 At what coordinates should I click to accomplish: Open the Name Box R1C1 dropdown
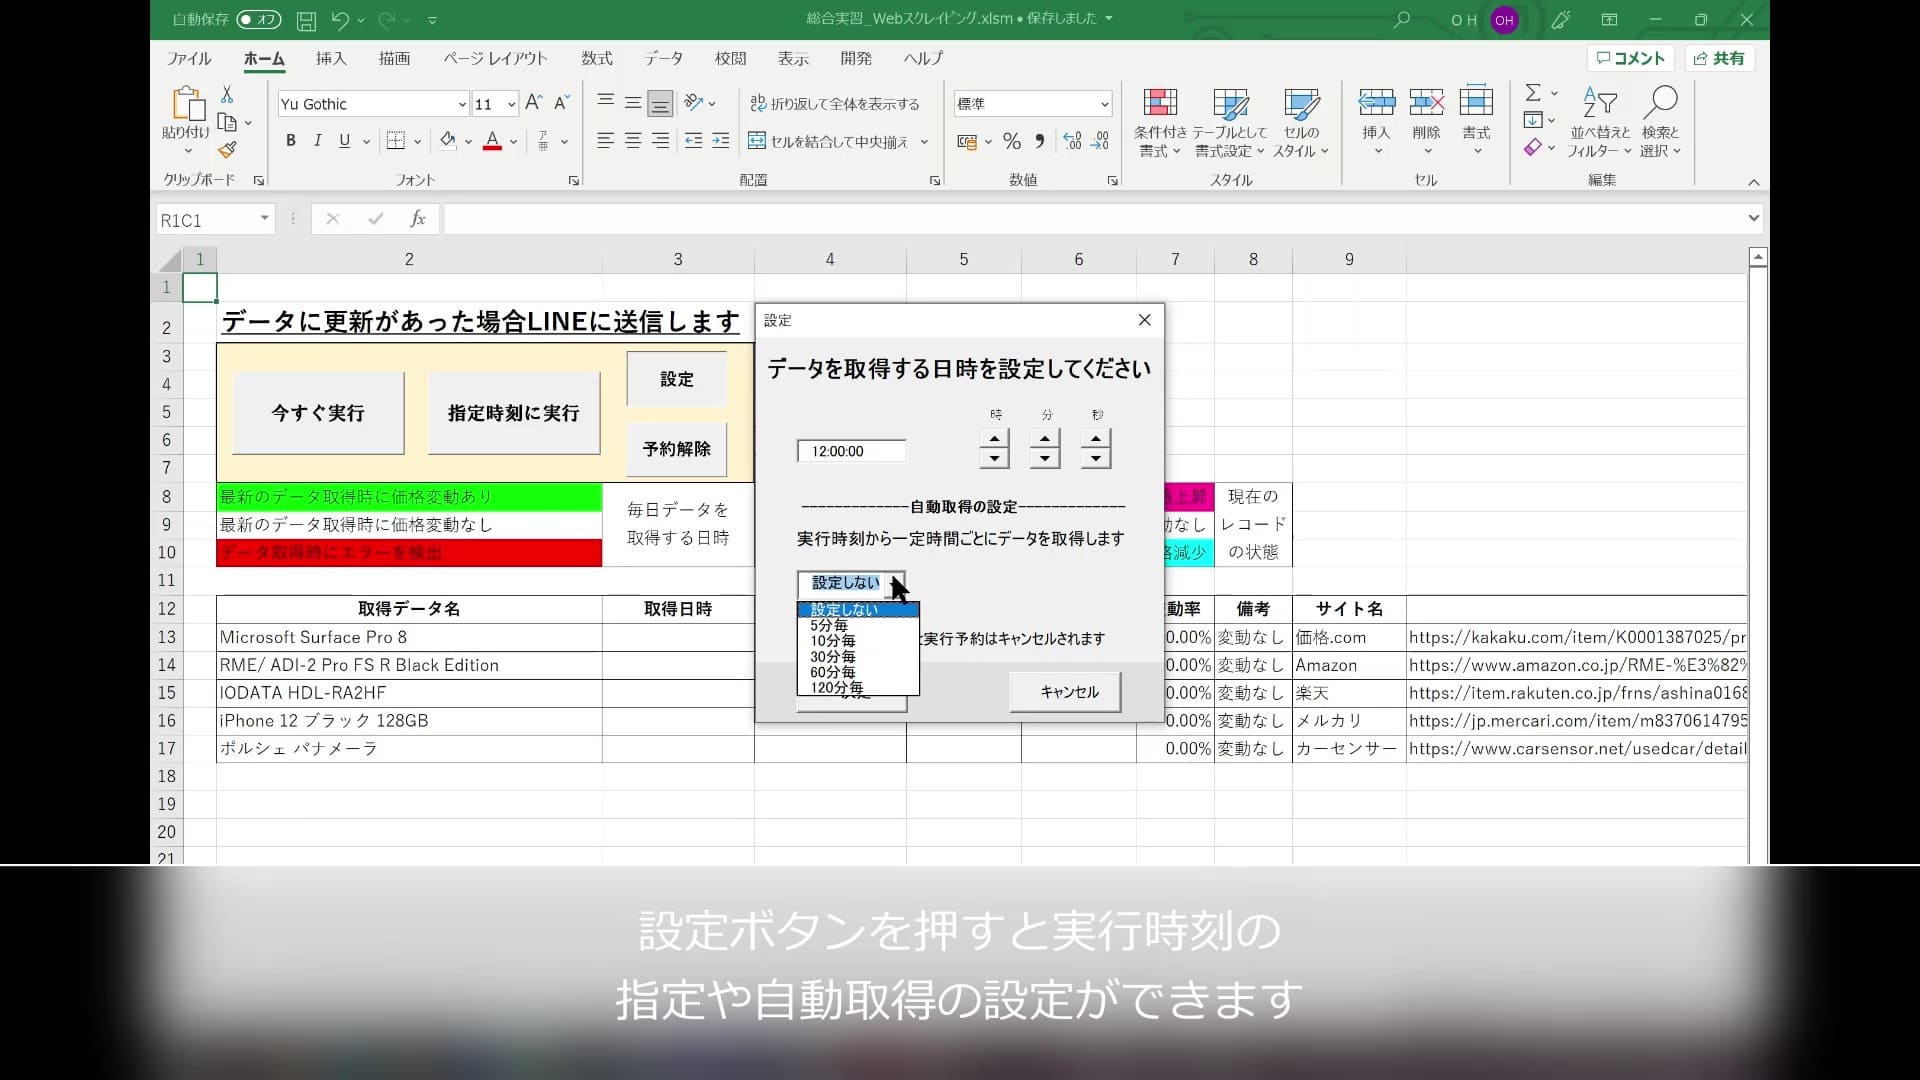click(264, 219)
